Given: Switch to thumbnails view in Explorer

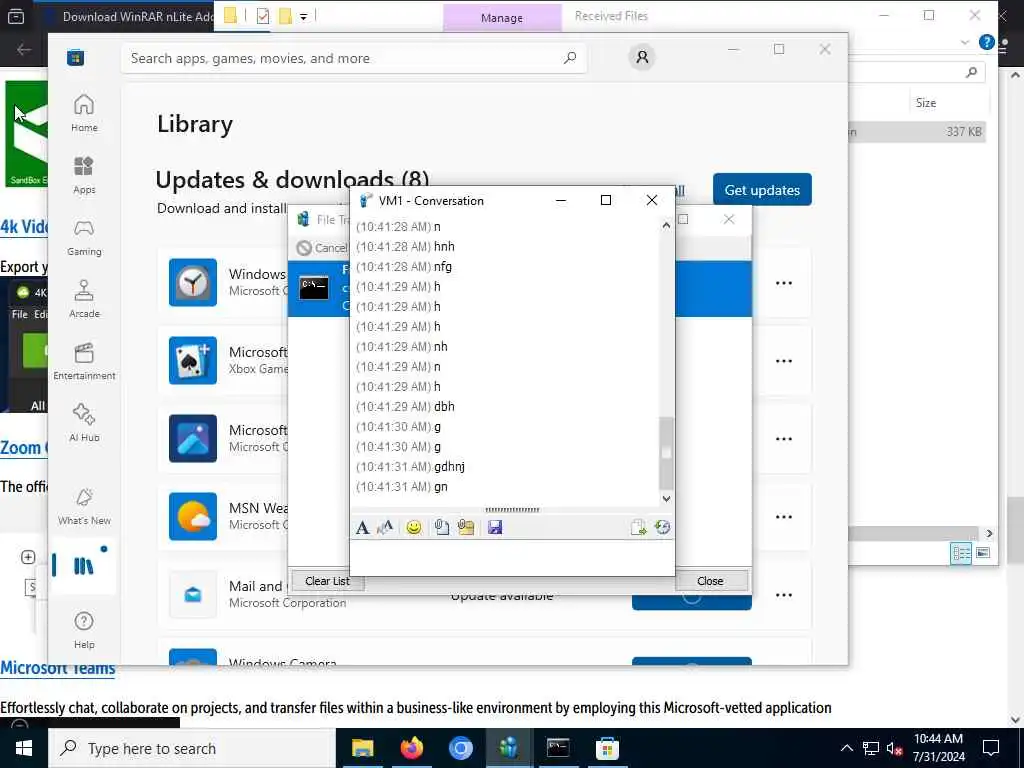Looking at the screenshot, I should (983, 554).
